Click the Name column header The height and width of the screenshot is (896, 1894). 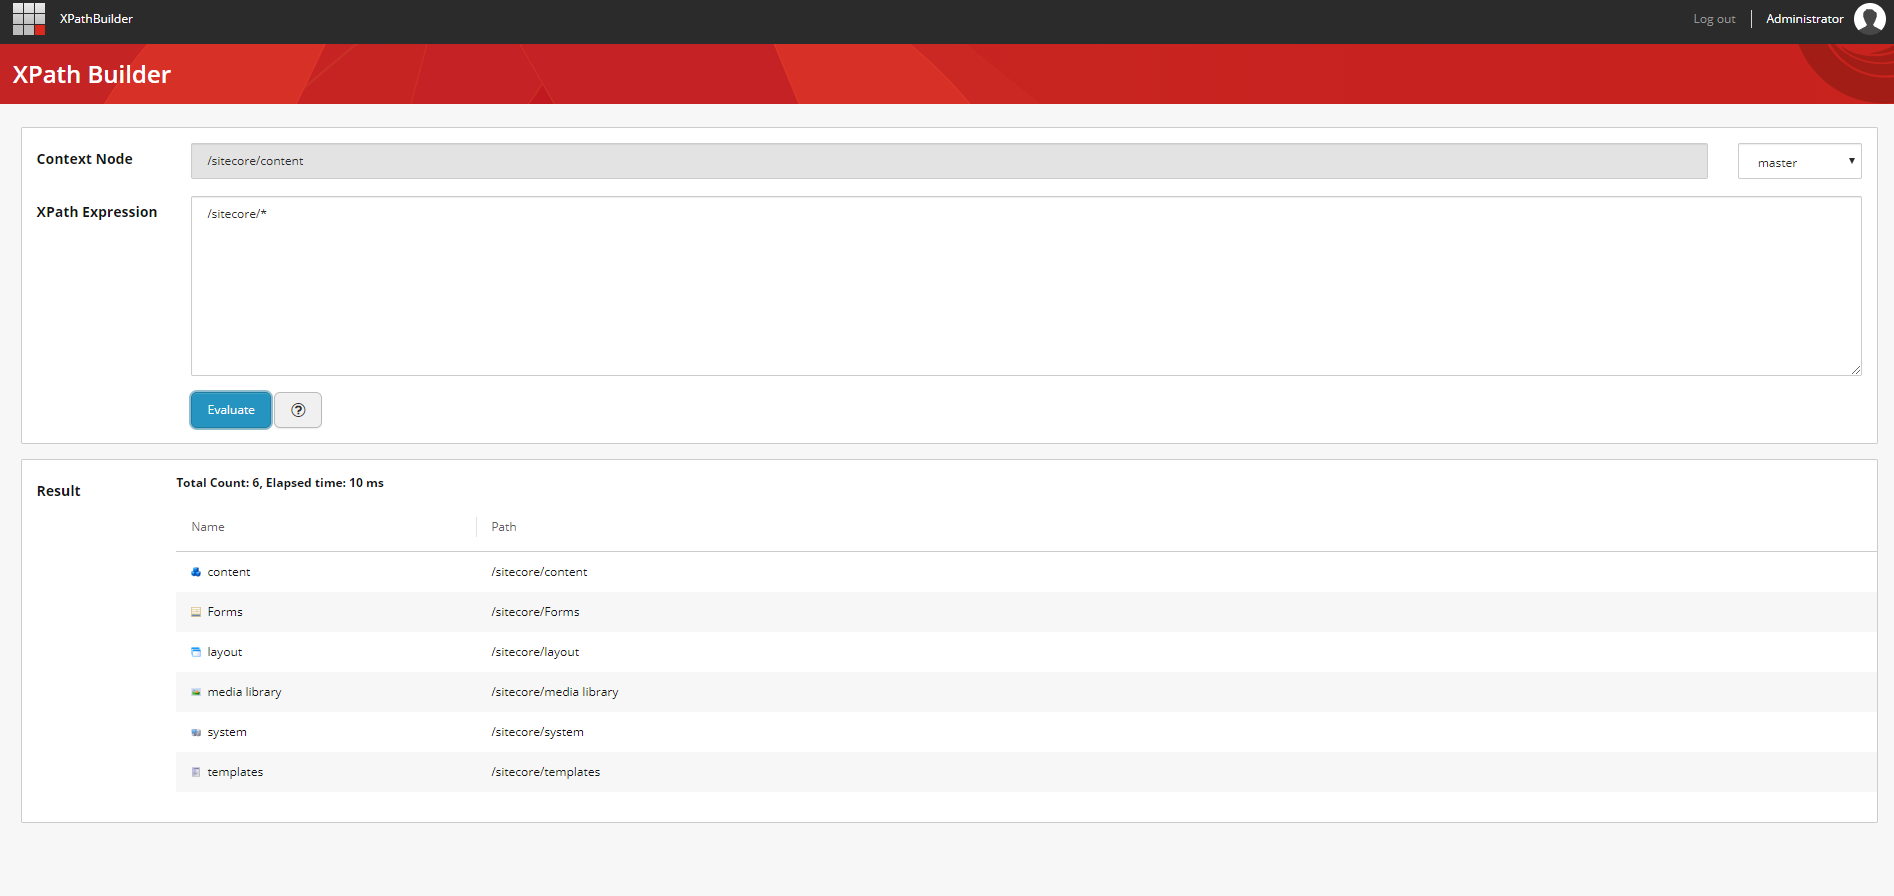click(x=208, y=527)
